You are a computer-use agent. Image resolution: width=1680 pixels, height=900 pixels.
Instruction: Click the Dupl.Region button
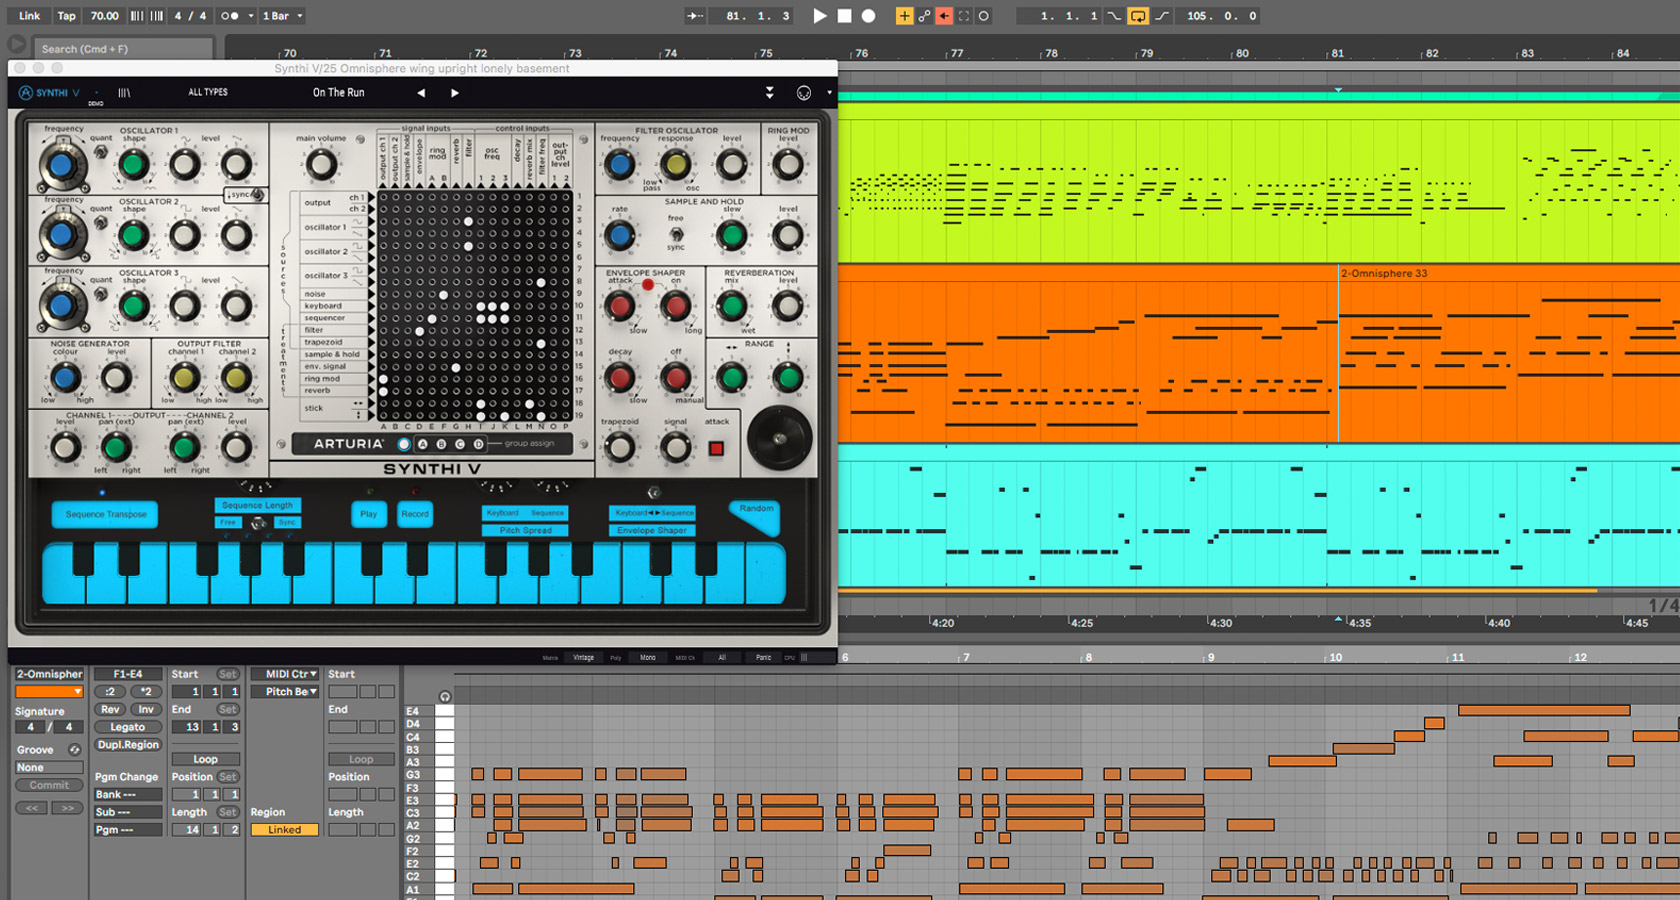tap(128, 745)
